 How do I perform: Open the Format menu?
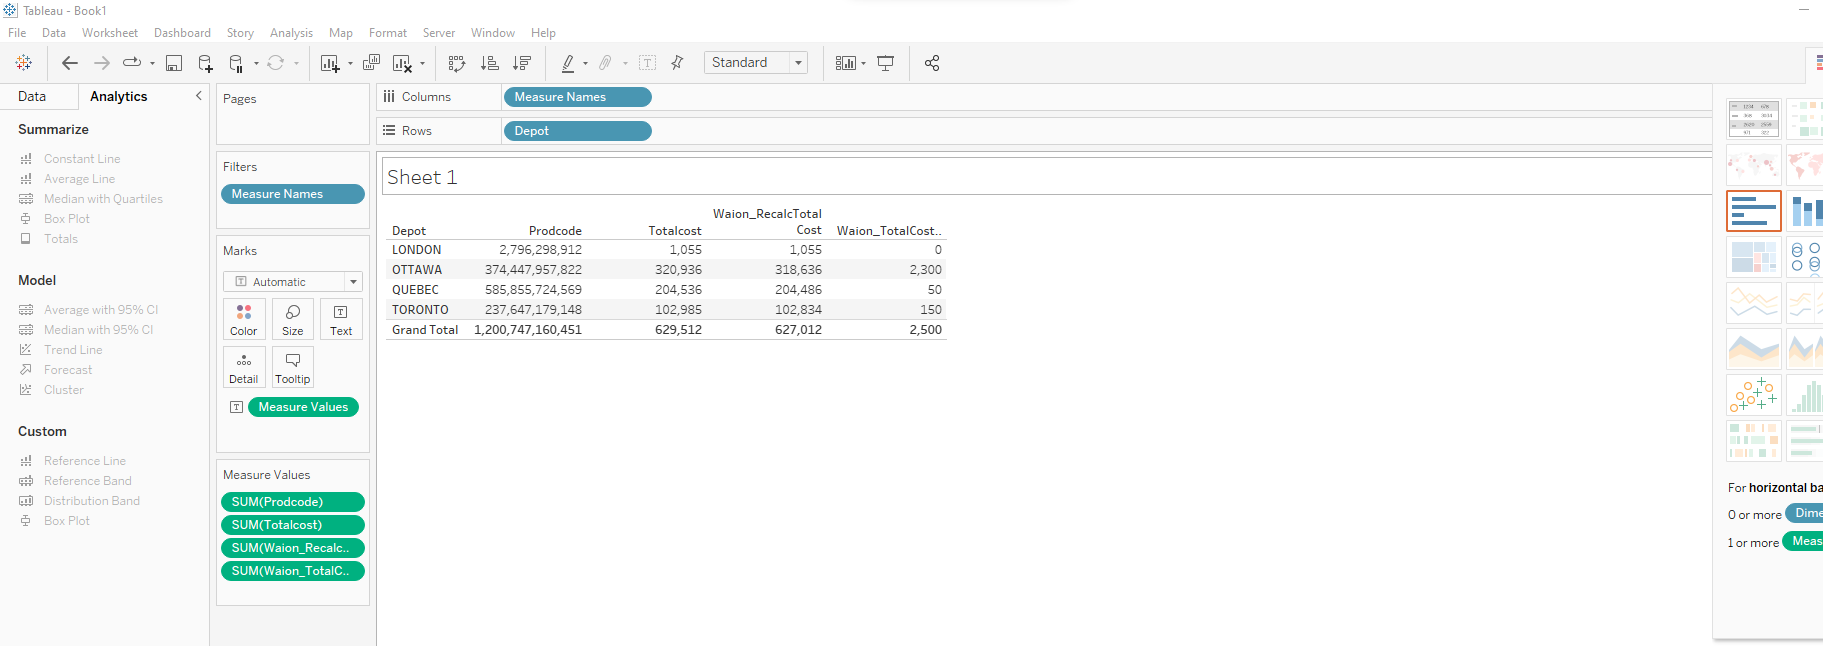pos(388,33)
